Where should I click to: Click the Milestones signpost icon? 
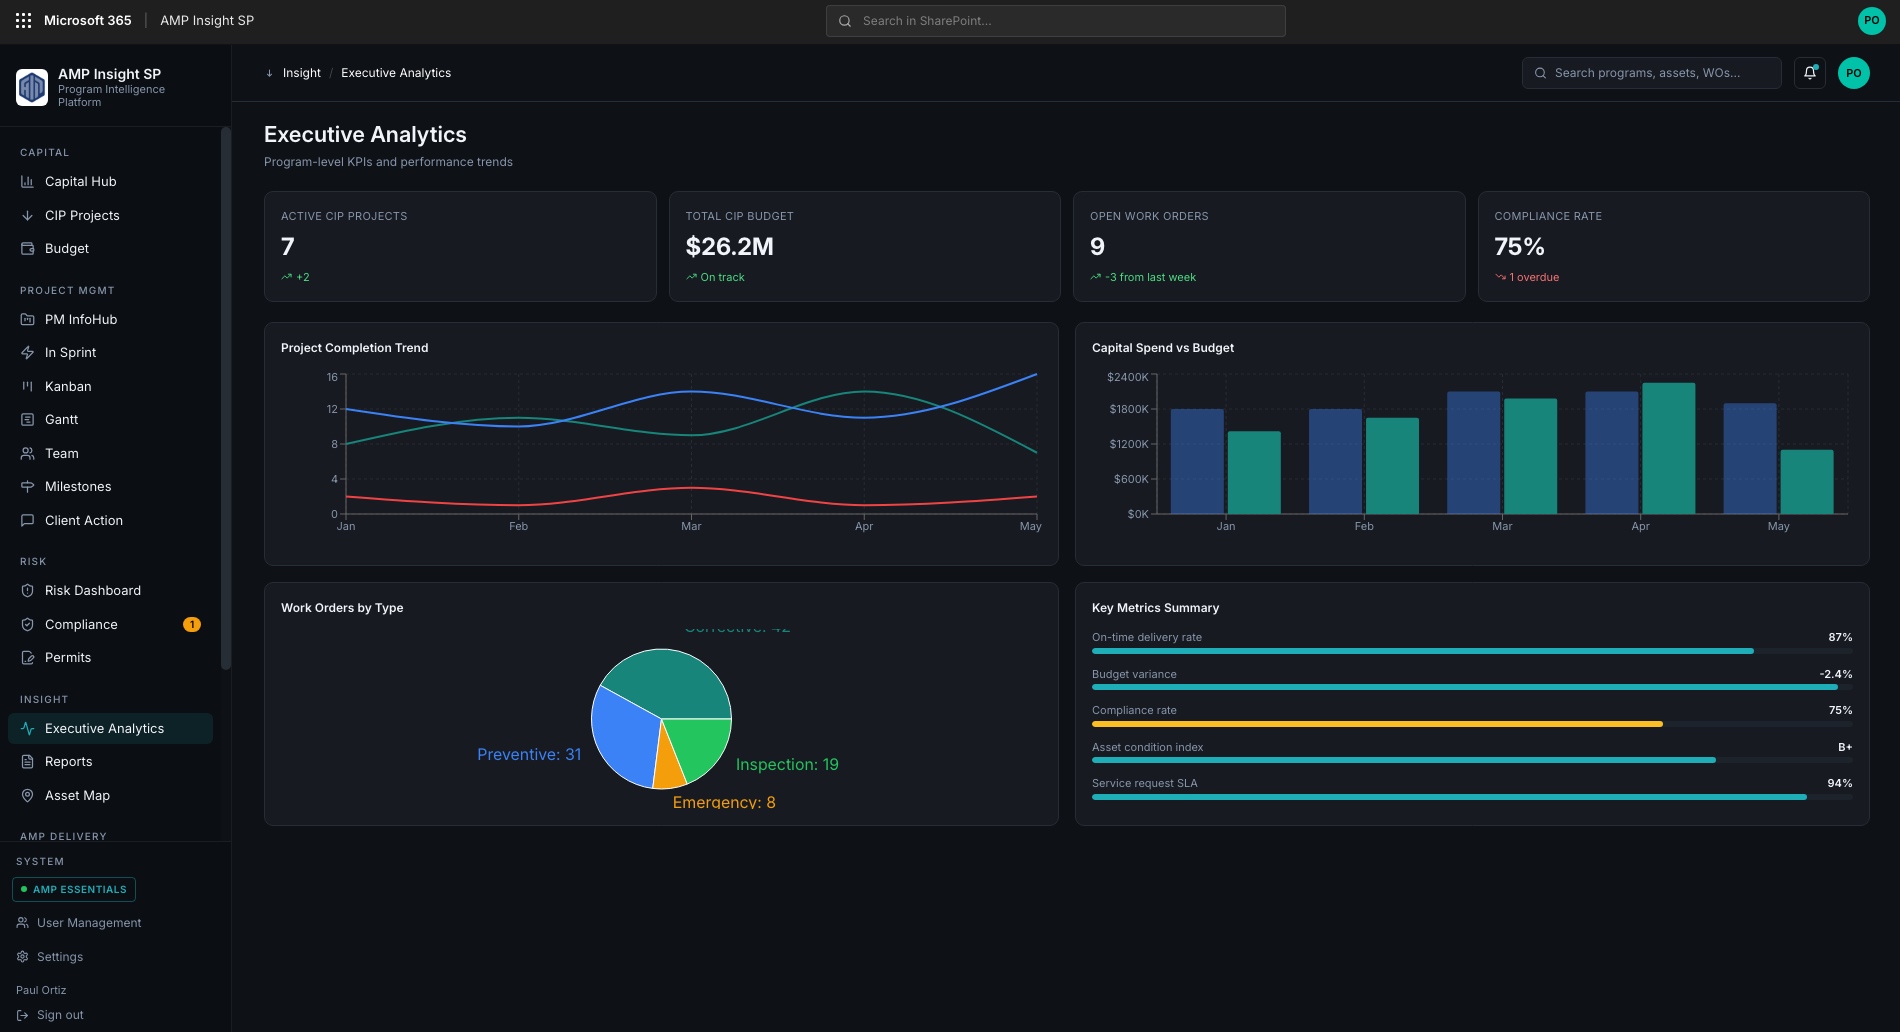(x=27, y=487)
